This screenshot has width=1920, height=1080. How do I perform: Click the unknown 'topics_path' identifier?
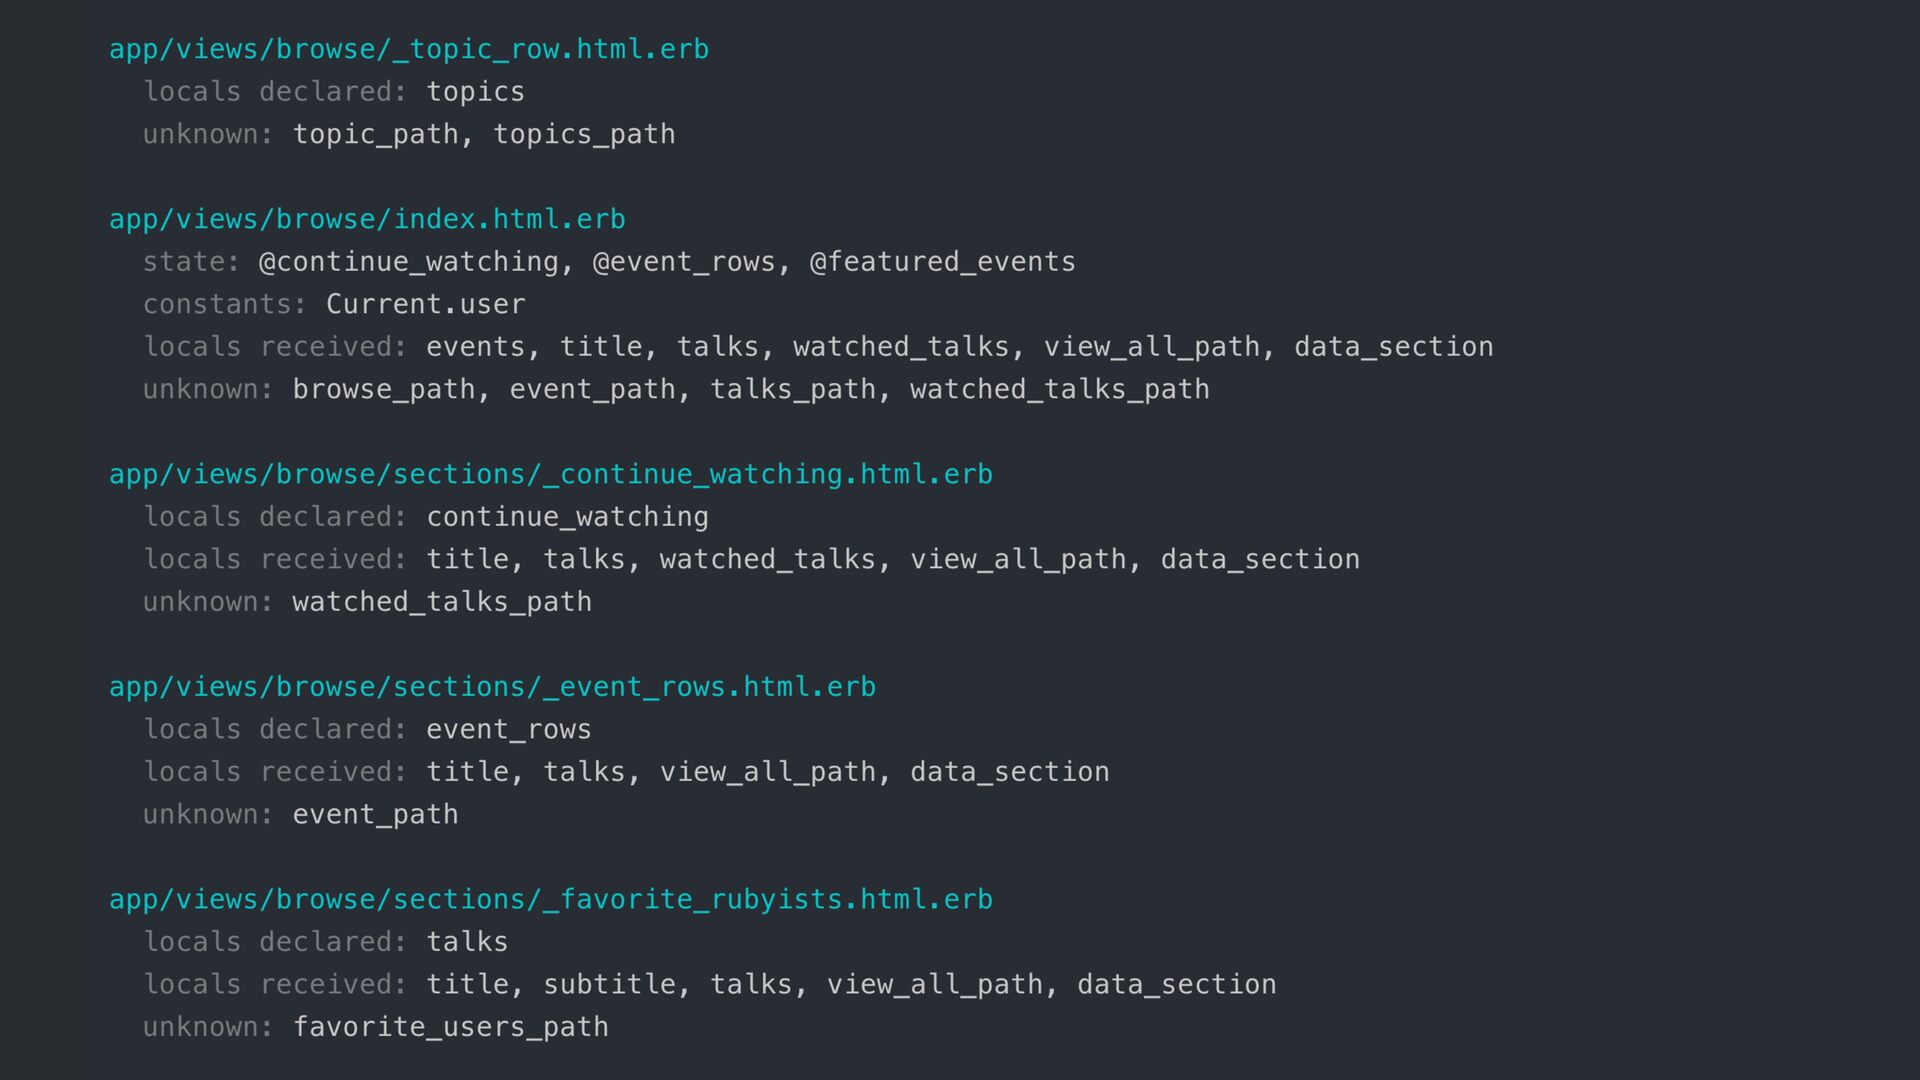point(584,134)
